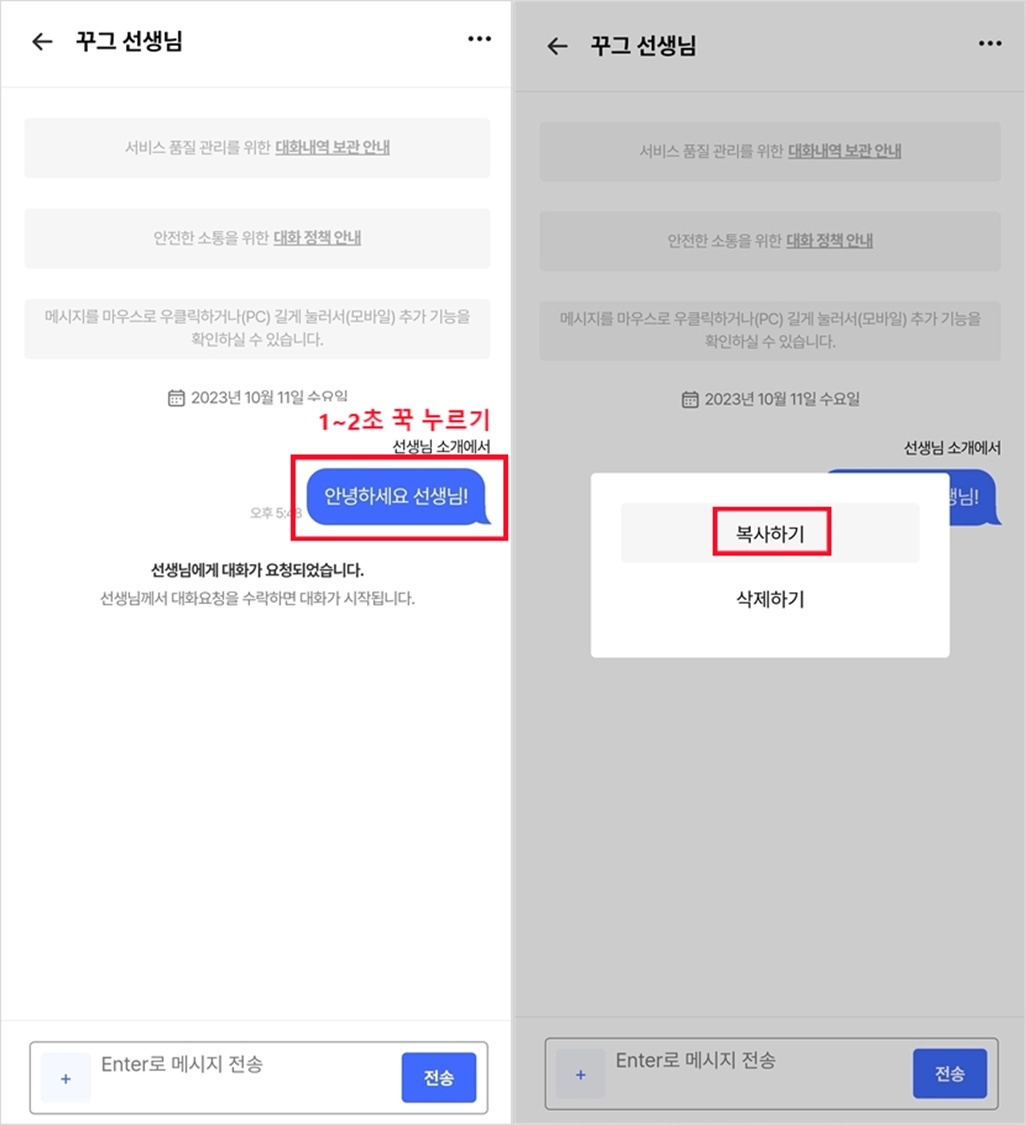This screenshot has height=1125, width=1026.
Task: Open 대화 정책 안내 link in right chat
Action: 829,240
